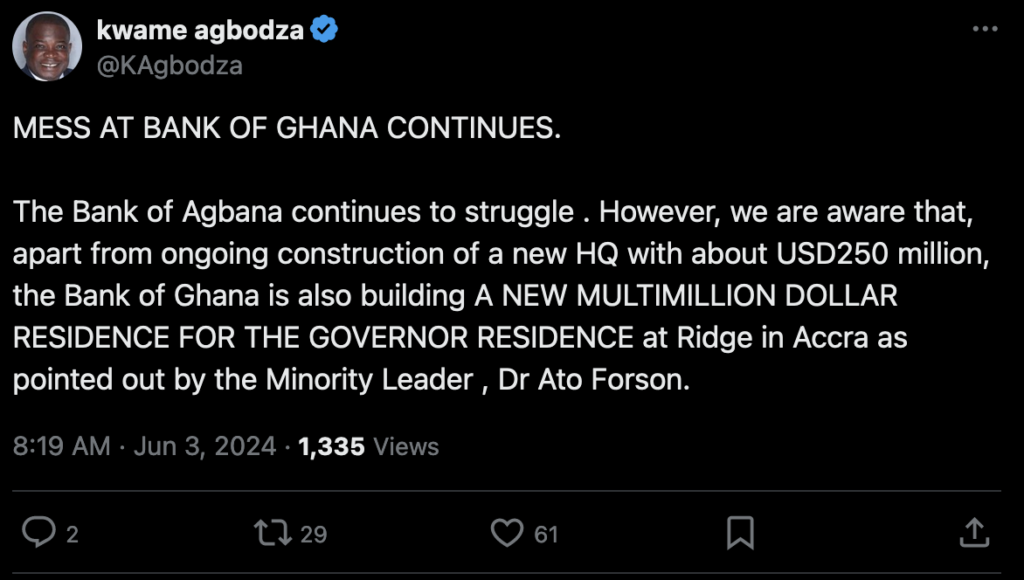The height and width of the screenshot is (580, 1024).
Task: Click the USD250 million text in the post
Action: (x=882, y=254)
